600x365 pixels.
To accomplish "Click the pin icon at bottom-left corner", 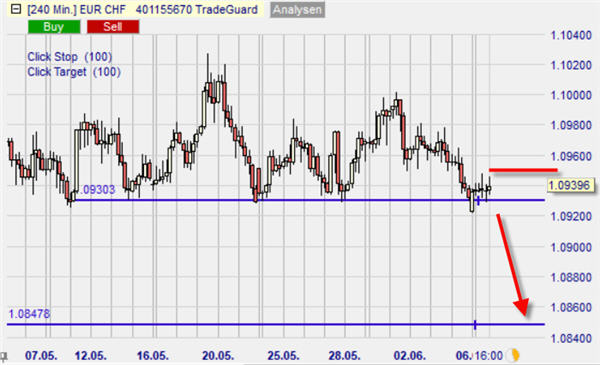I will pos(3,357).
